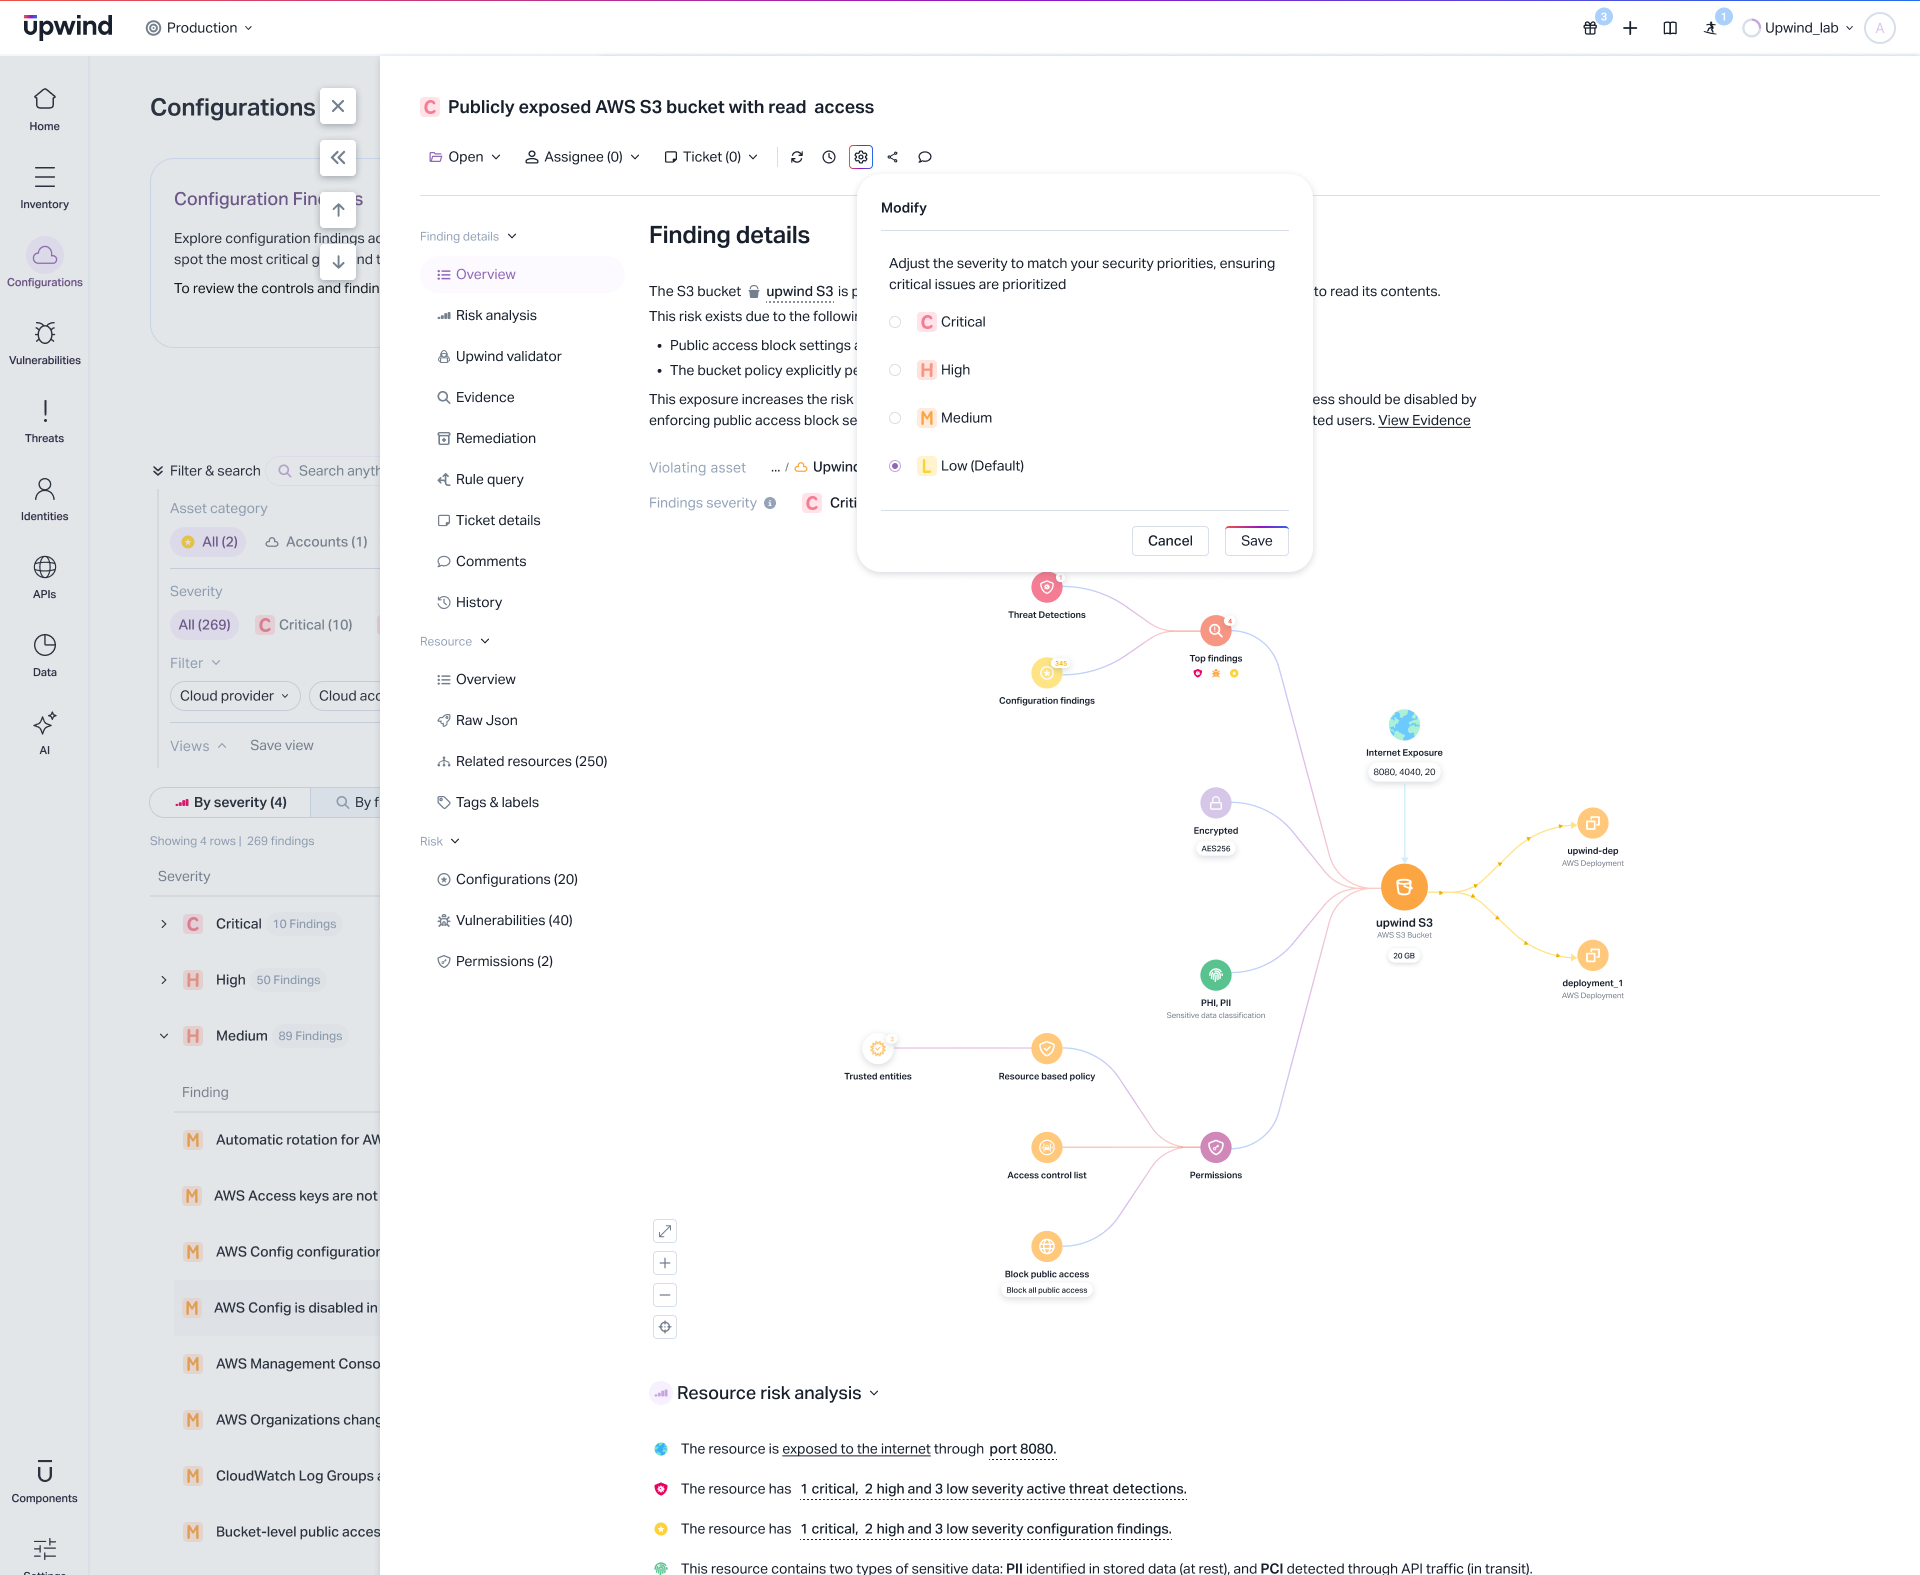Choose the Medium severity radio option

(x=895, y=418)
